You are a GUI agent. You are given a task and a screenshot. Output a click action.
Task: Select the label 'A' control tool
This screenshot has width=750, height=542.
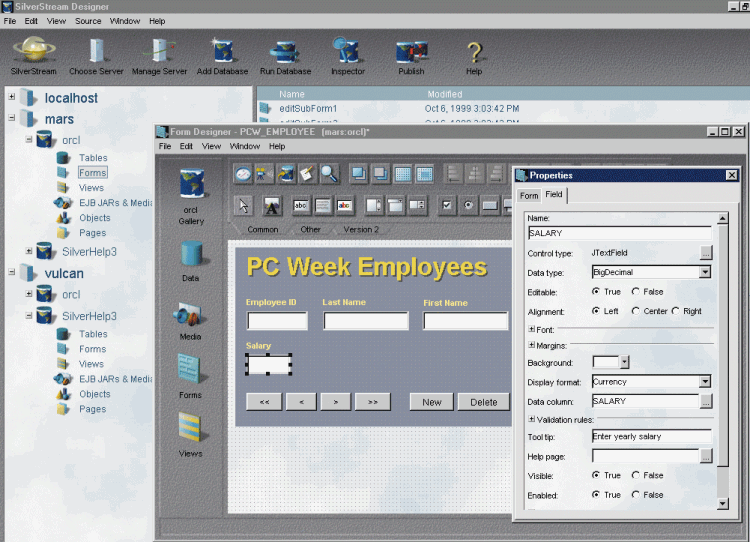pyautogui.click(x=272, y=206)
